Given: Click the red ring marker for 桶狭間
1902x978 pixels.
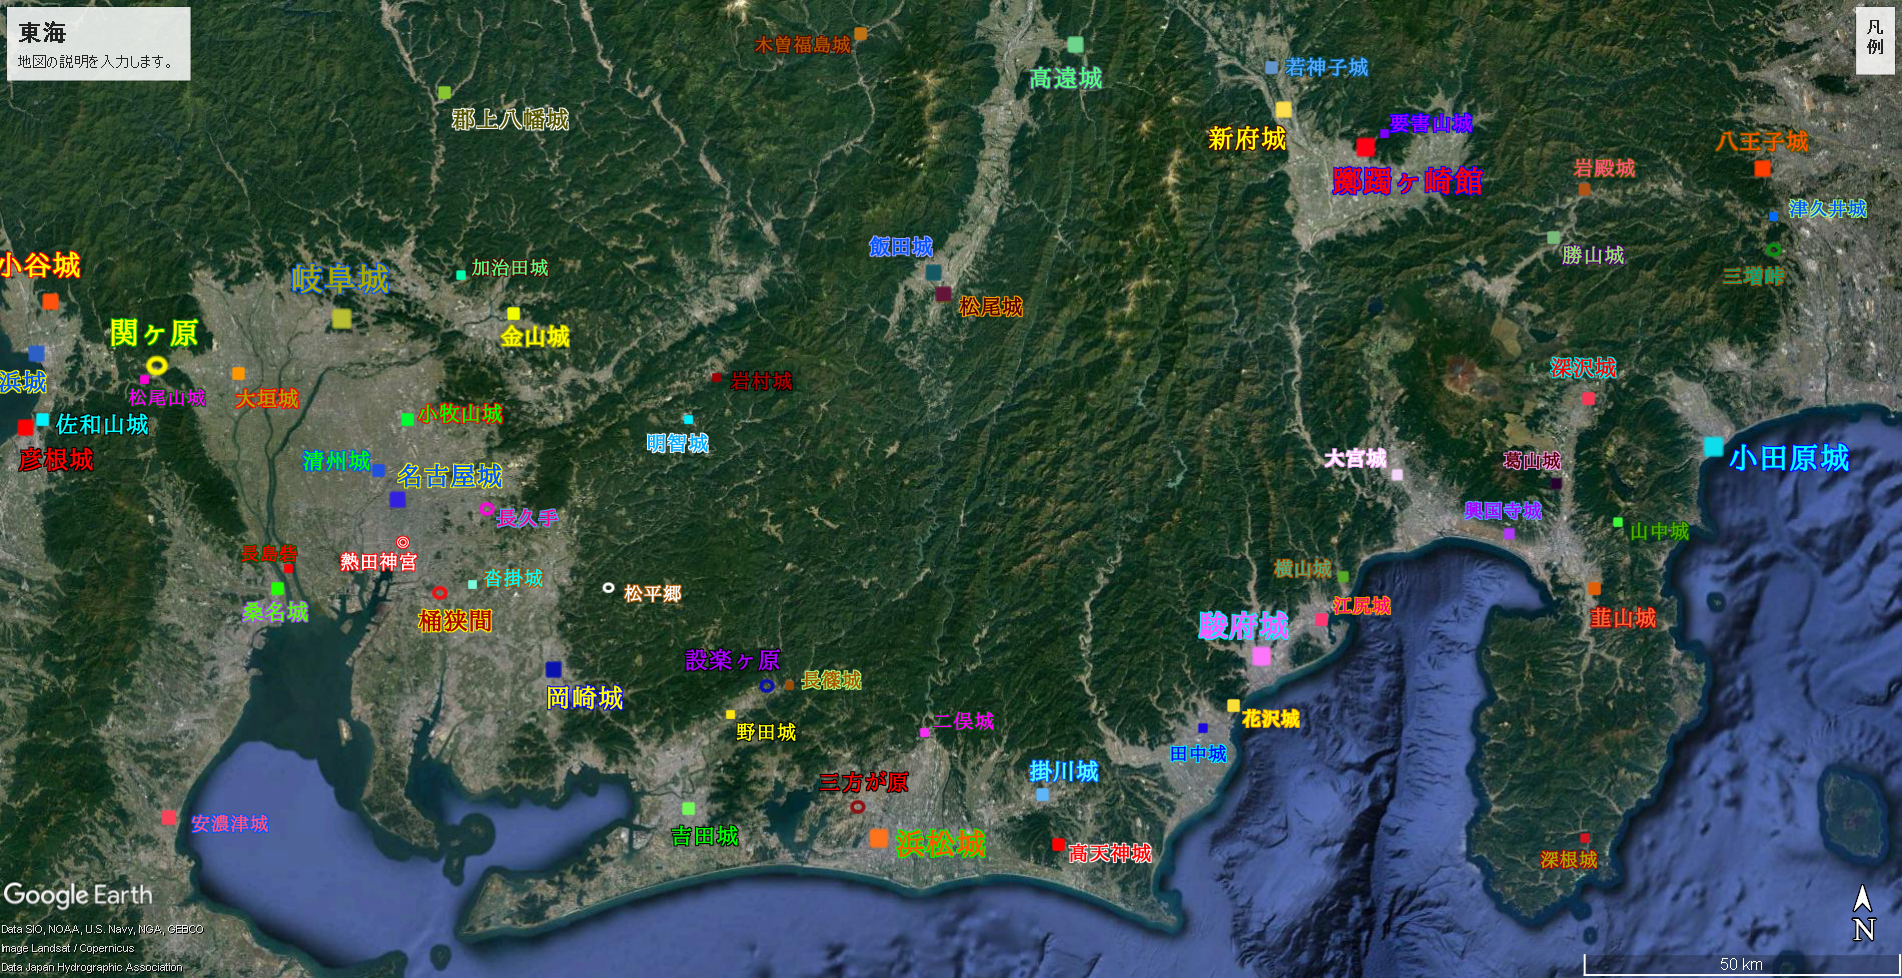Looking at the screenshot, I should click(439, 593).
